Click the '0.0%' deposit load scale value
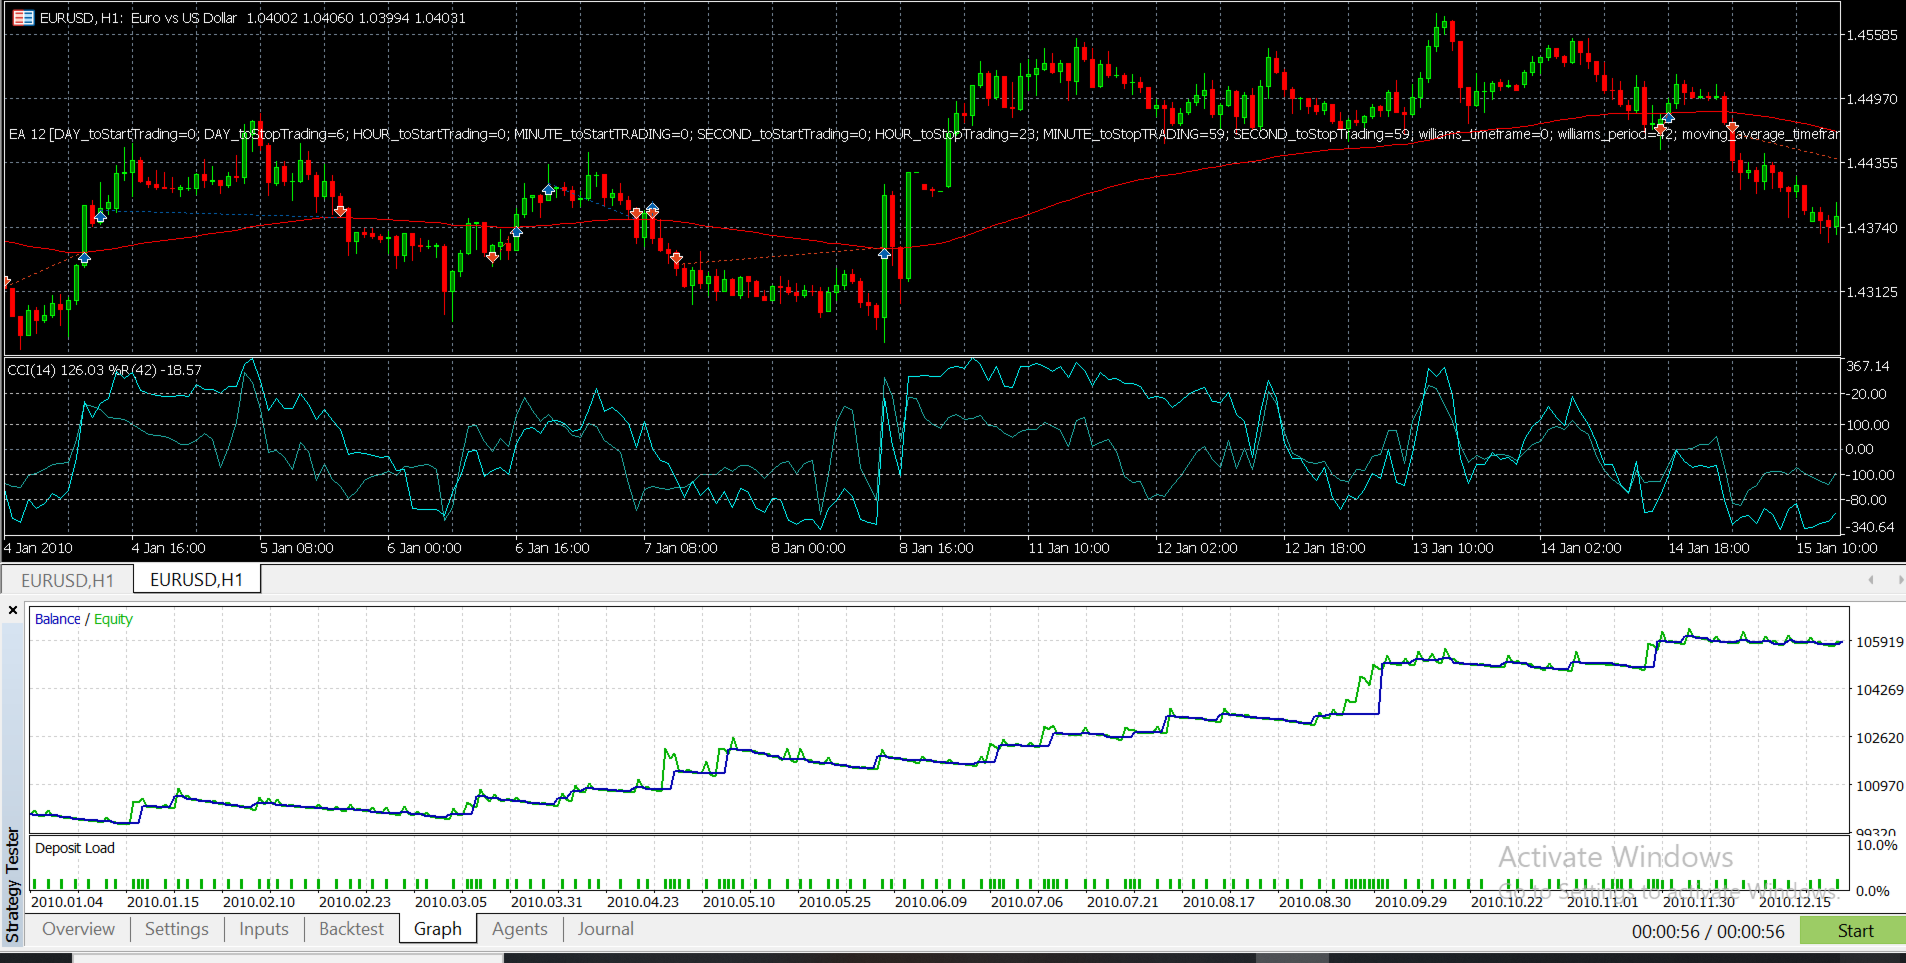Viewport: 1906px width, 963px height. point(1873,891)
